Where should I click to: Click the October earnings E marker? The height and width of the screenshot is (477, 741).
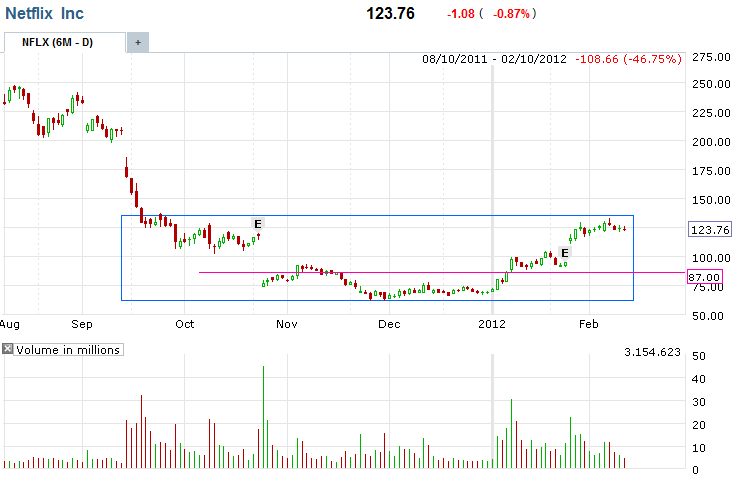(x=258, y=224)
